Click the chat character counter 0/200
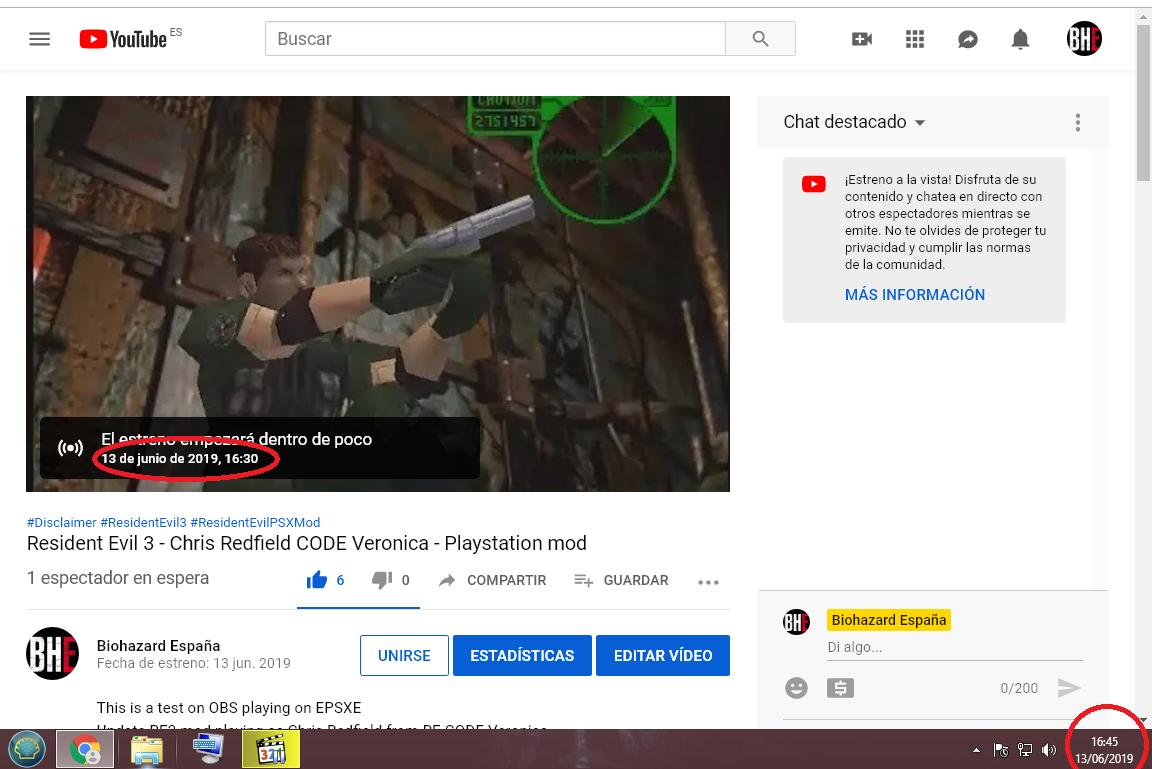This screenshot has height=769, width=1152. point(1019,688)
